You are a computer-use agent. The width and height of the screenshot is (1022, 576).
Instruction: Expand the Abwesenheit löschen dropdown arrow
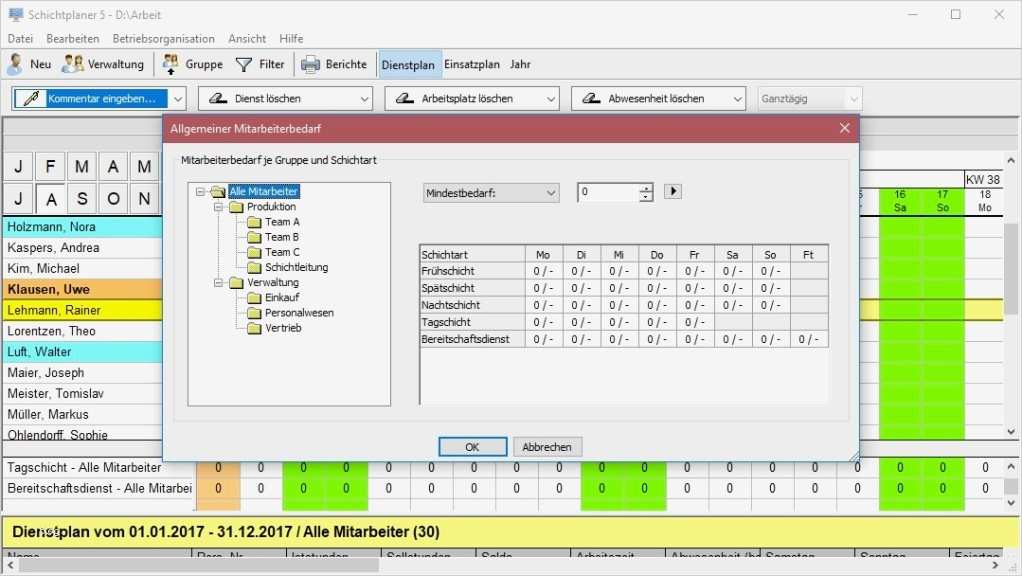pyautogui.click(x=737, y=99)
